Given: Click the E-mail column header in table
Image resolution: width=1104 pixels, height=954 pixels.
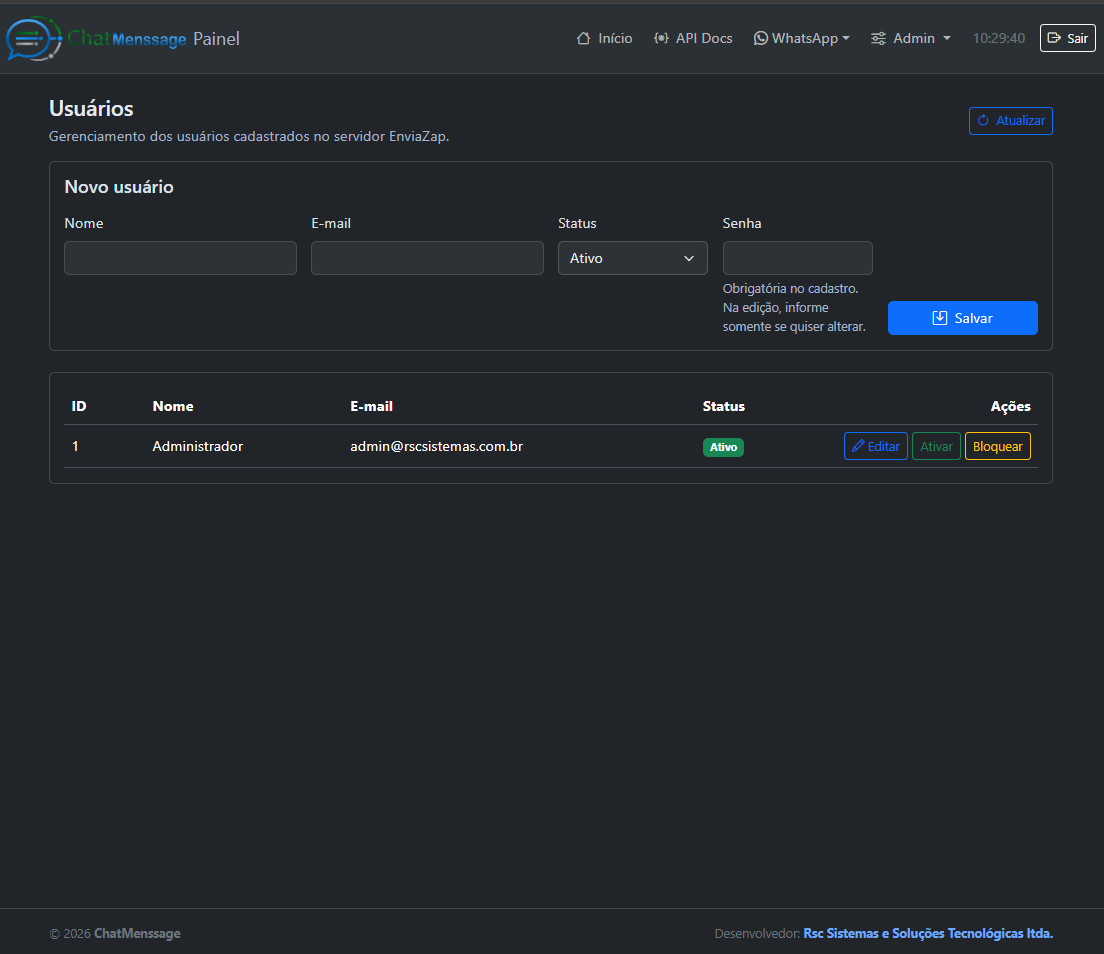Looking at the screenshot, I should 371,406.
